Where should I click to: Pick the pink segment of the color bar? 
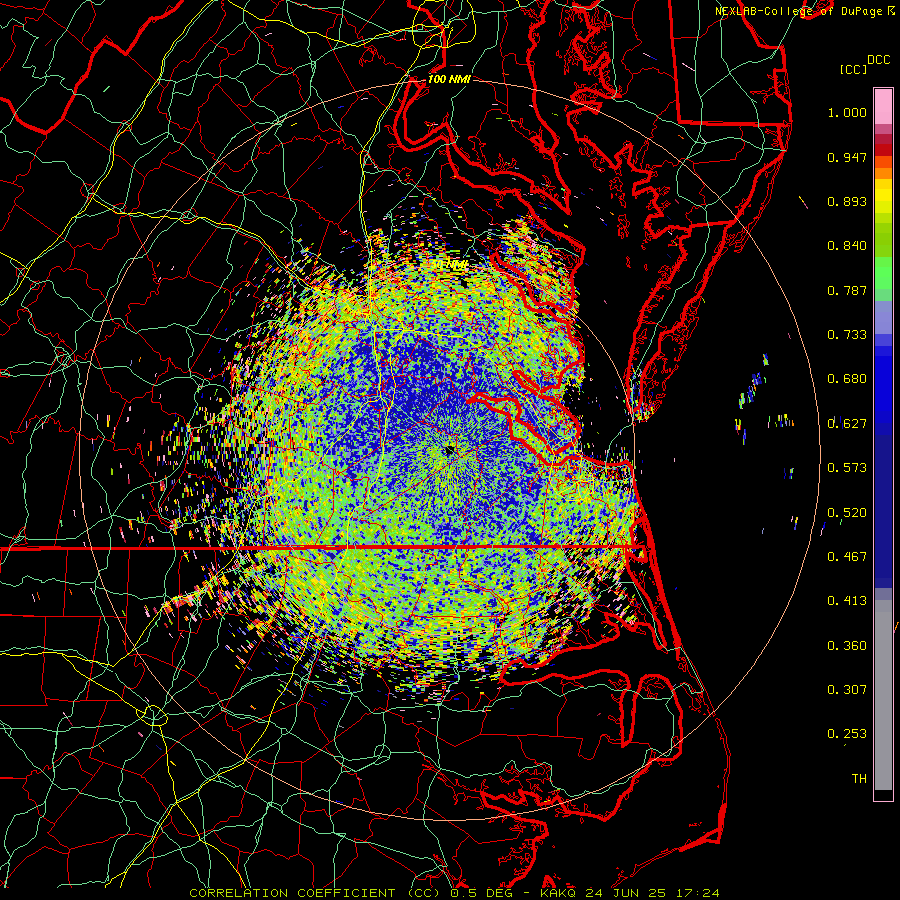tap(883, 106)
